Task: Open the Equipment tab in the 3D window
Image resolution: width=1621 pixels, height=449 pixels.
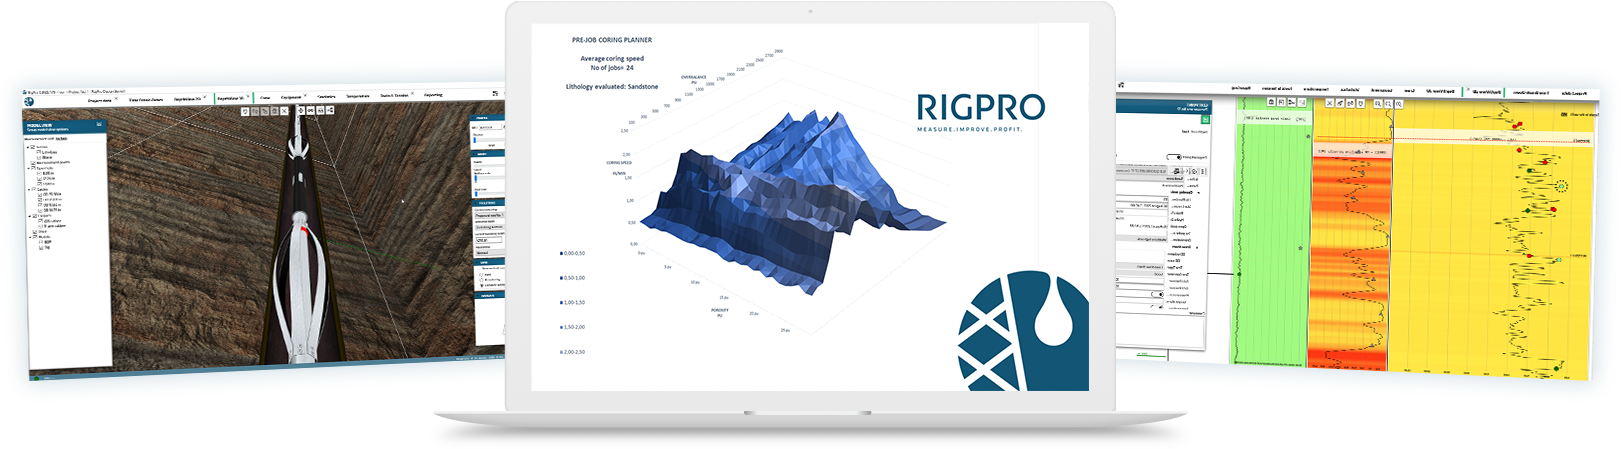Action: (291, 97)
